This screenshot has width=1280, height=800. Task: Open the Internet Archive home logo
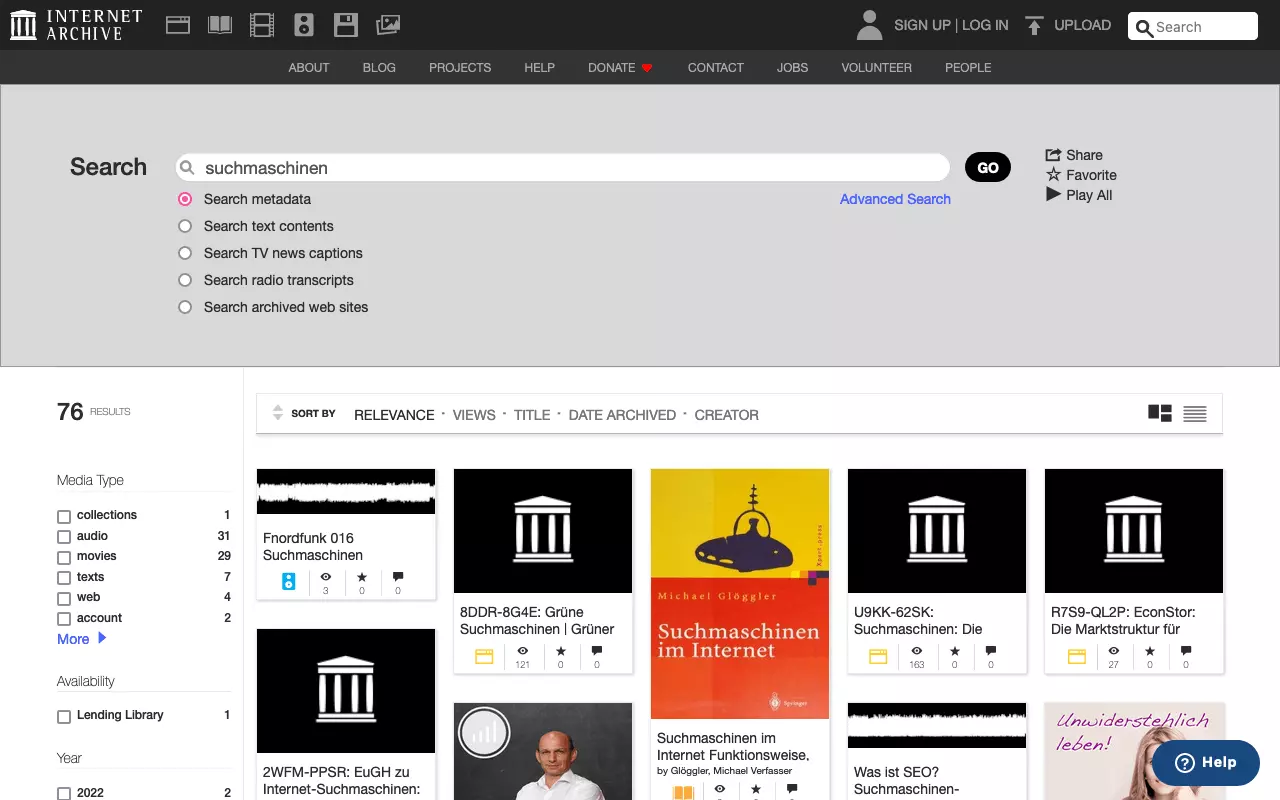(x=76, y=25)
